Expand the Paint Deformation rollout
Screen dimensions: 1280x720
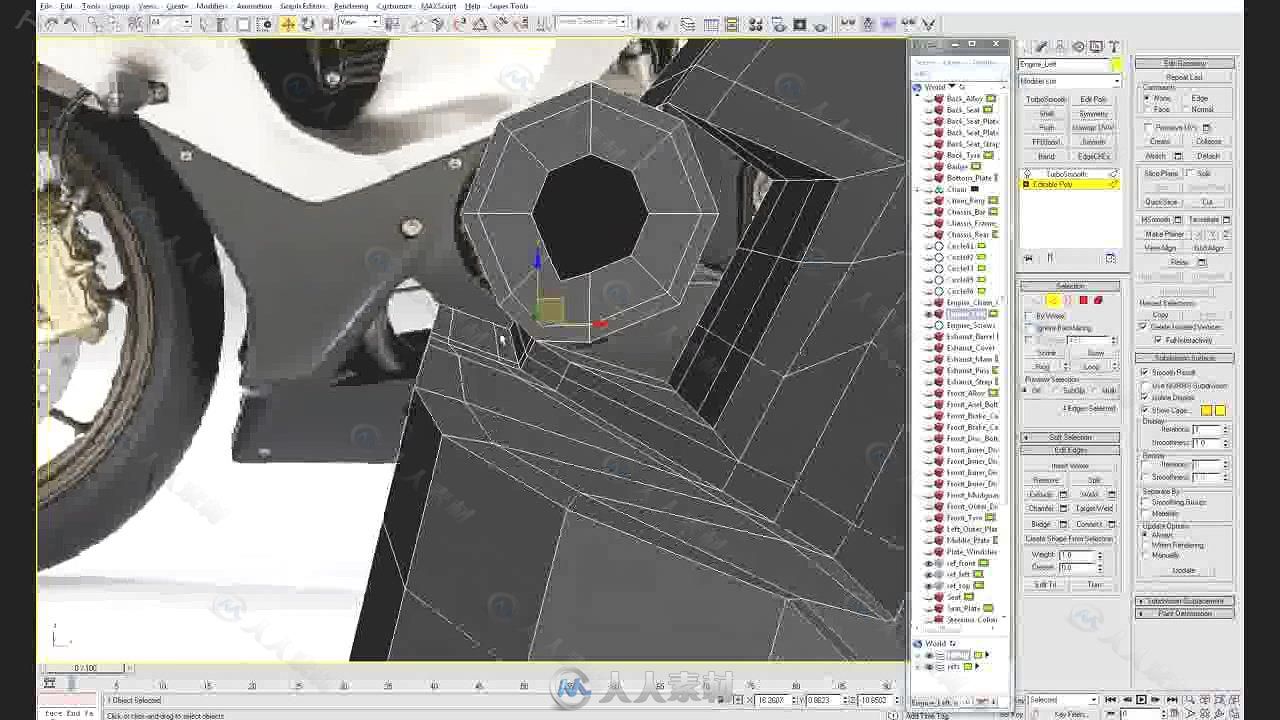pos(1185,613)
